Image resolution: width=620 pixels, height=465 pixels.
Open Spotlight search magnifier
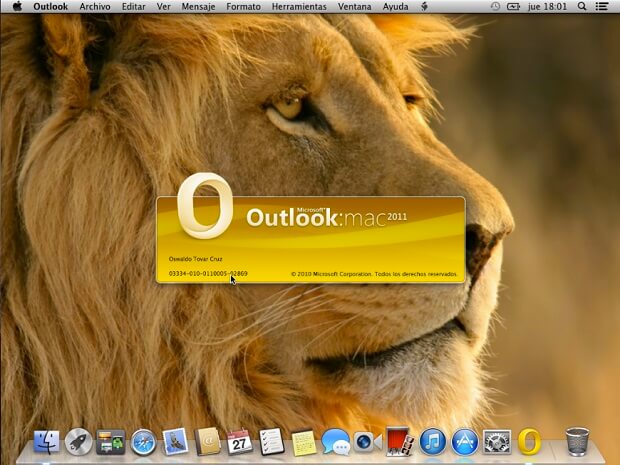click(x=582, y=6)
